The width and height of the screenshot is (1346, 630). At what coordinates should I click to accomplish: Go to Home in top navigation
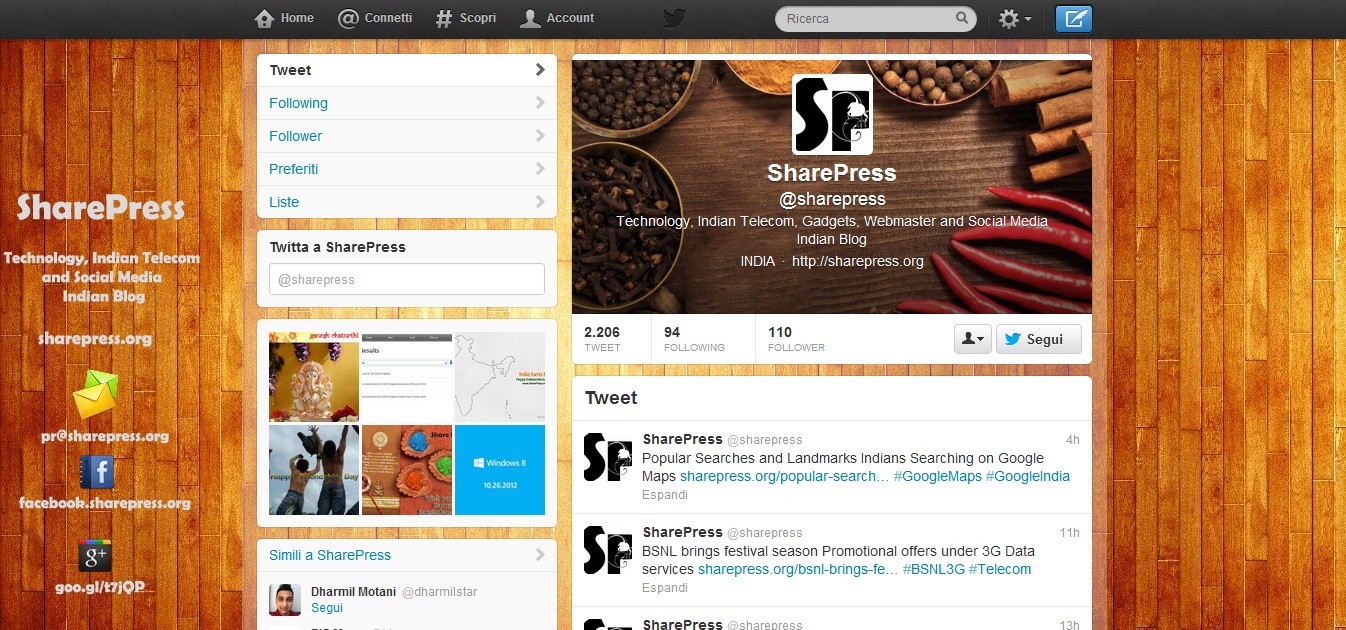point(285,18)
